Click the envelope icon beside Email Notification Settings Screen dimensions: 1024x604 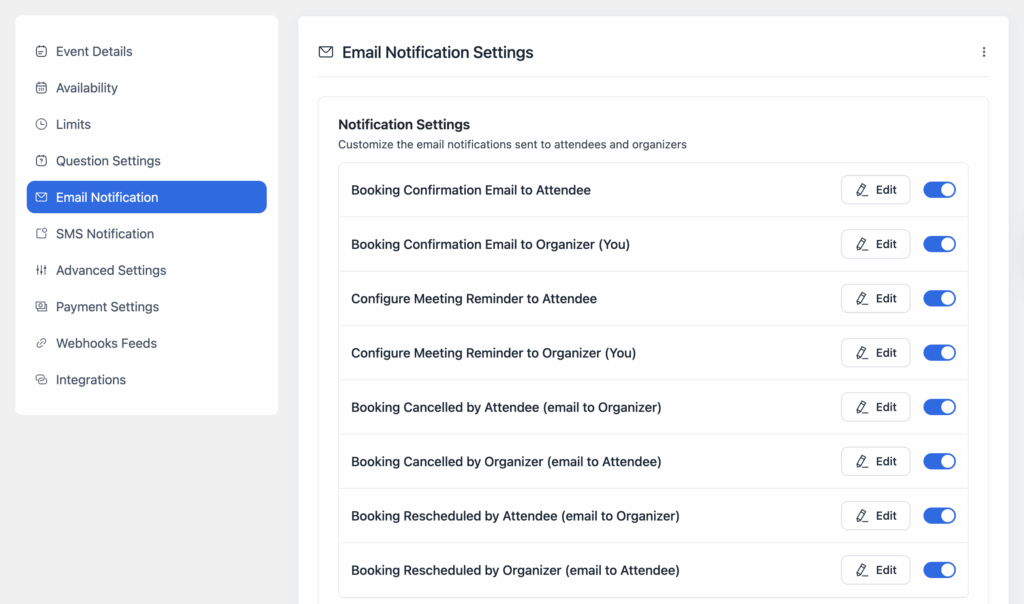click(325, 52)
